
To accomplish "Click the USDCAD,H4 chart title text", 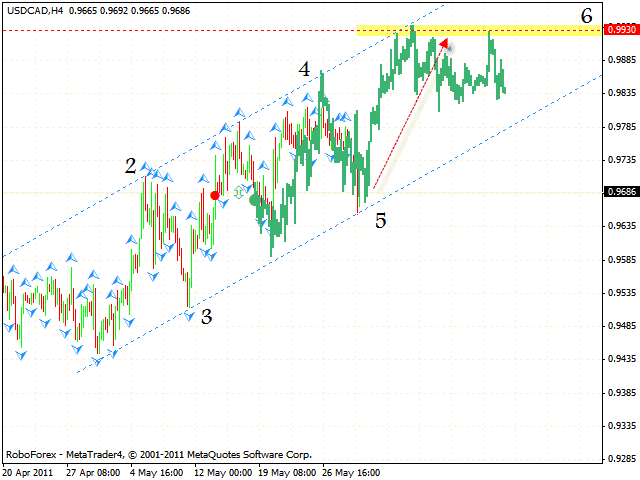I will pos(34,8).
